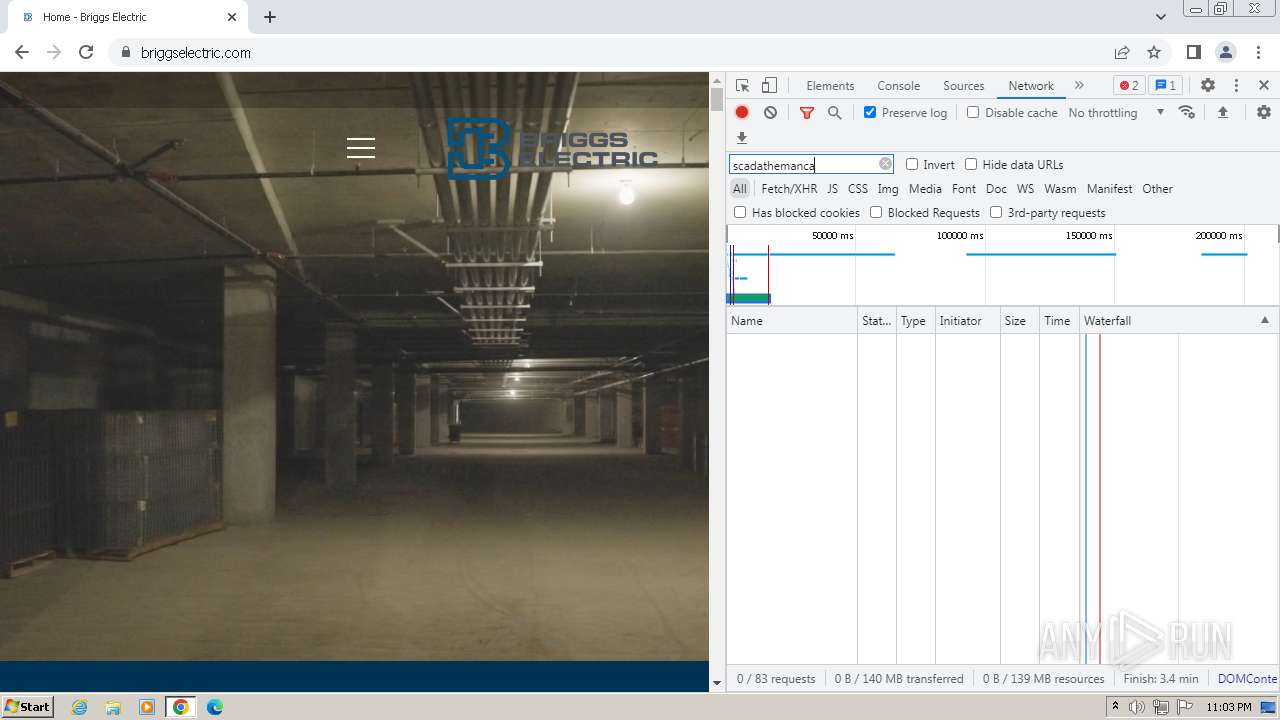
Task: Check the Invert filter option
Action: (912, 164)
